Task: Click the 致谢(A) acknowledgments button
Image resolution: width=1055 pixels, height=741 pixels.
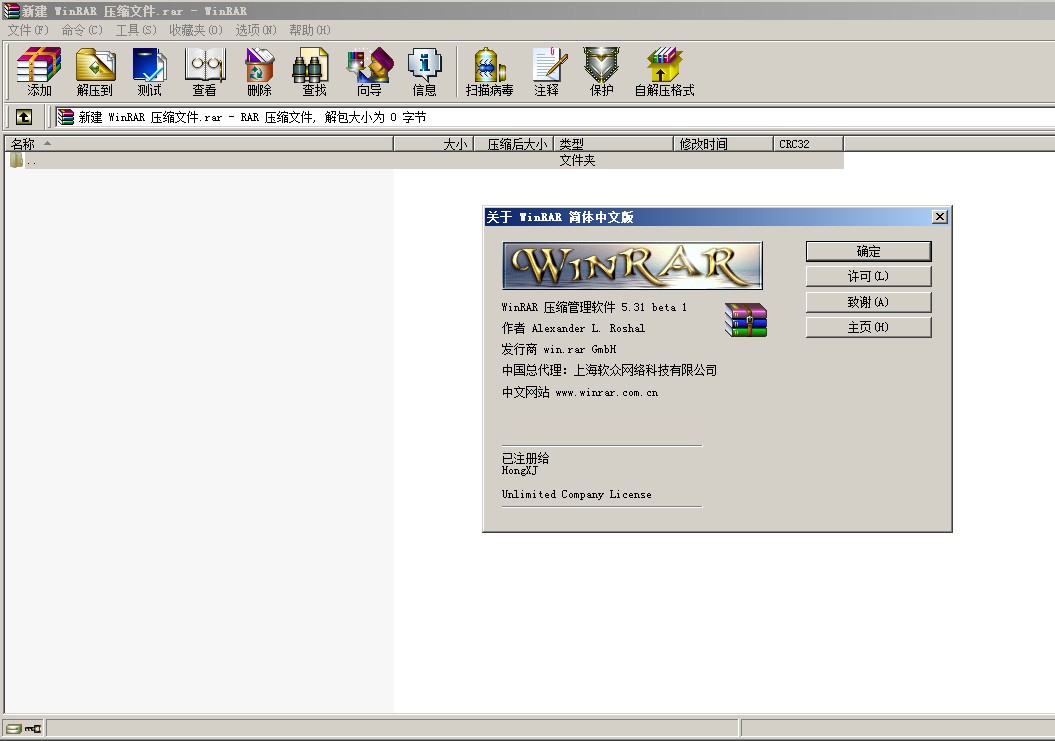Action: 869,302
